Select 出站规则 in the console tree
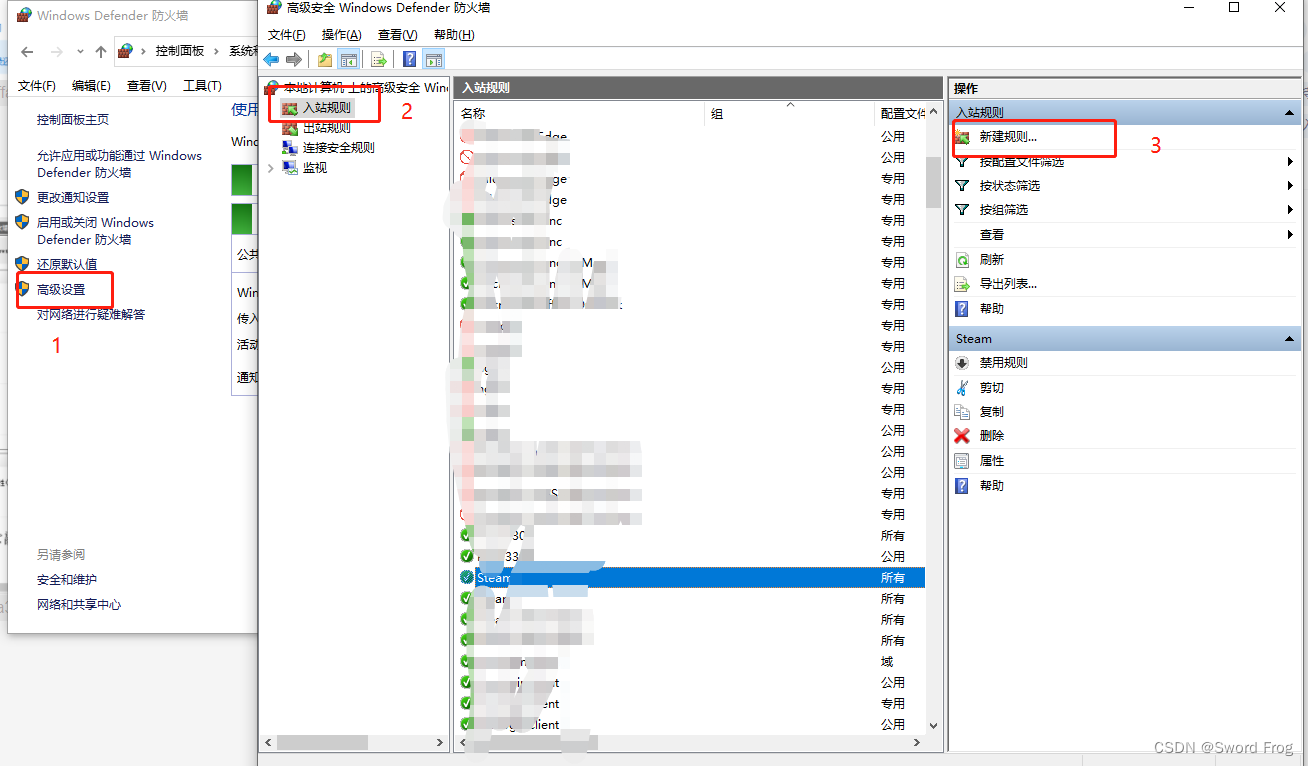The width and height of the screenshot is (1308, 766). click(x=326, y=127)
